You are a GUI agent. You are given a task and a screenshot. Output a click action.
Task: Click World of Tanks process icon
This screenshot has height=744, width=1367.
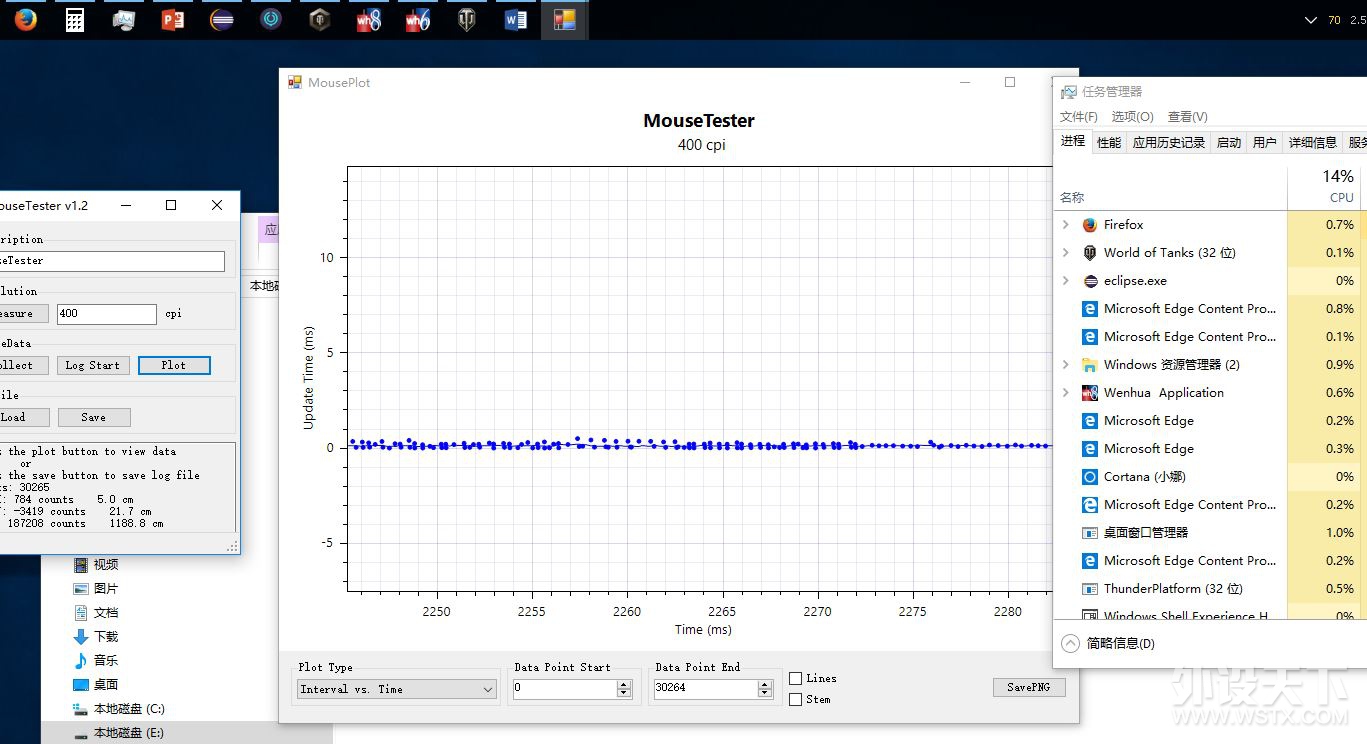click(1090, 253)
